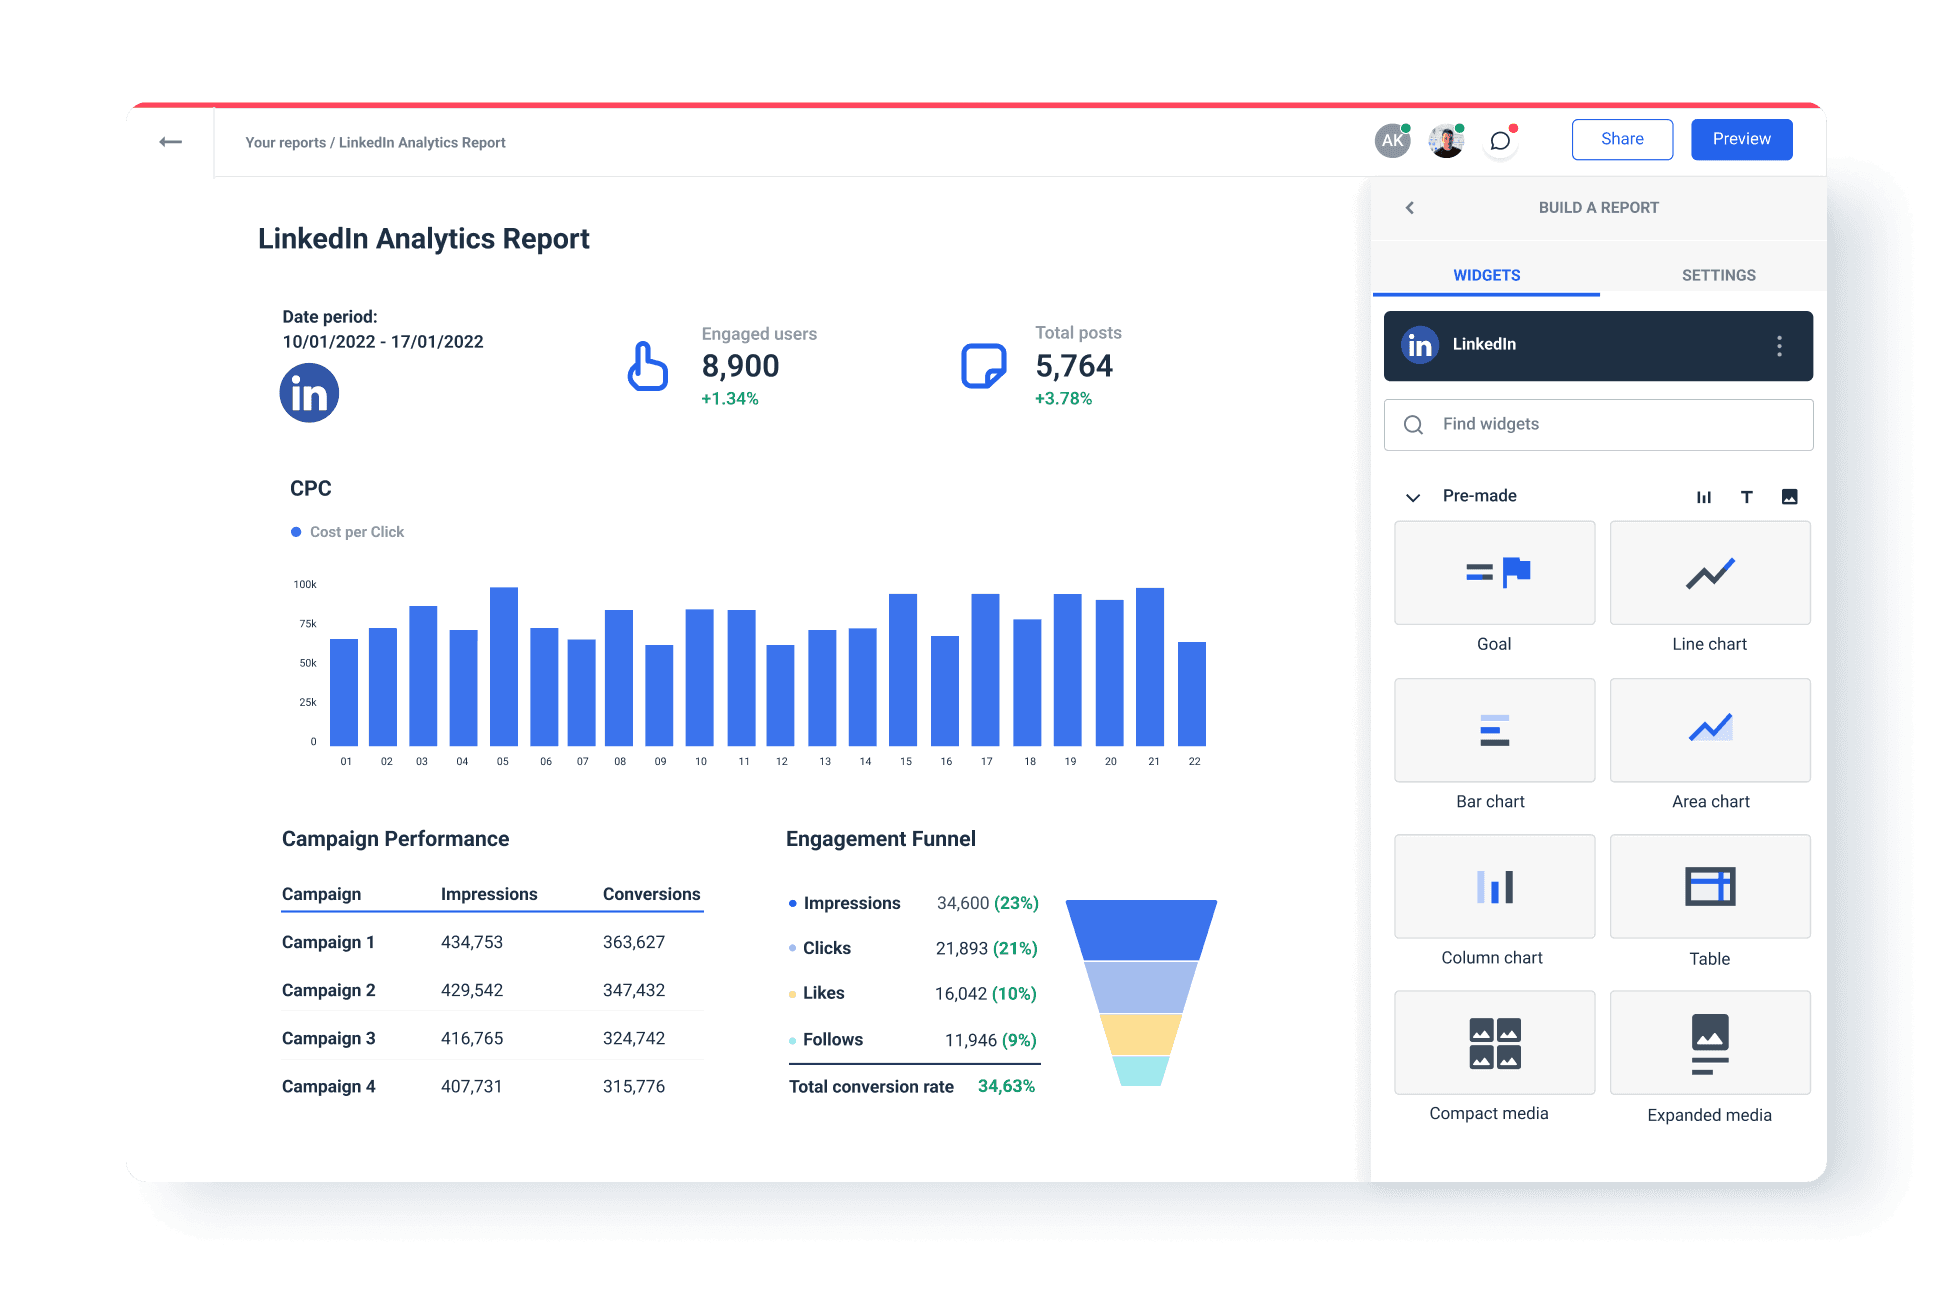Image resolution: width=1950 pixels, height=1290 pixels.
Task: Select the Column chart widget
Action: click(1494, 886)
